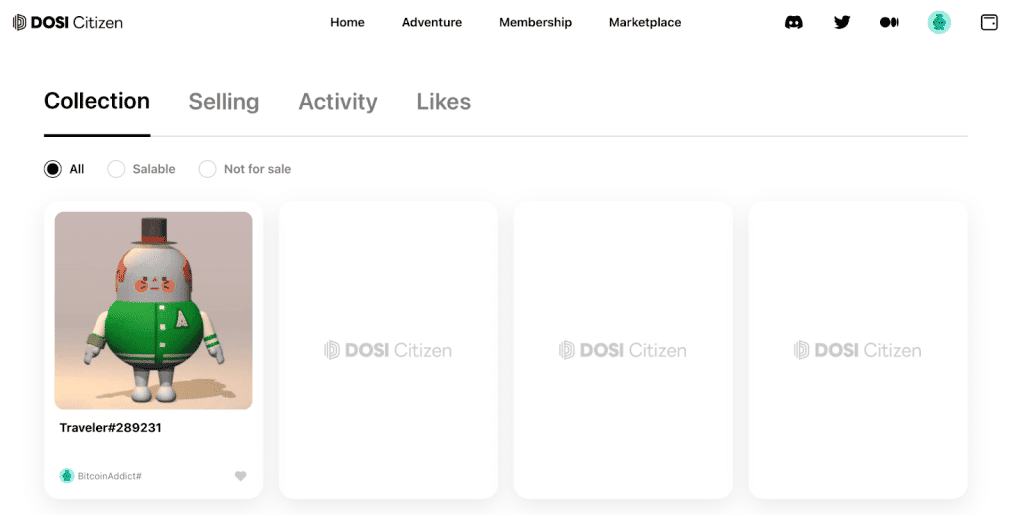Click BitcoinAddict# owner avatar icon
This screenshot has width=1024, height=516.
click(x=67, y=476)
